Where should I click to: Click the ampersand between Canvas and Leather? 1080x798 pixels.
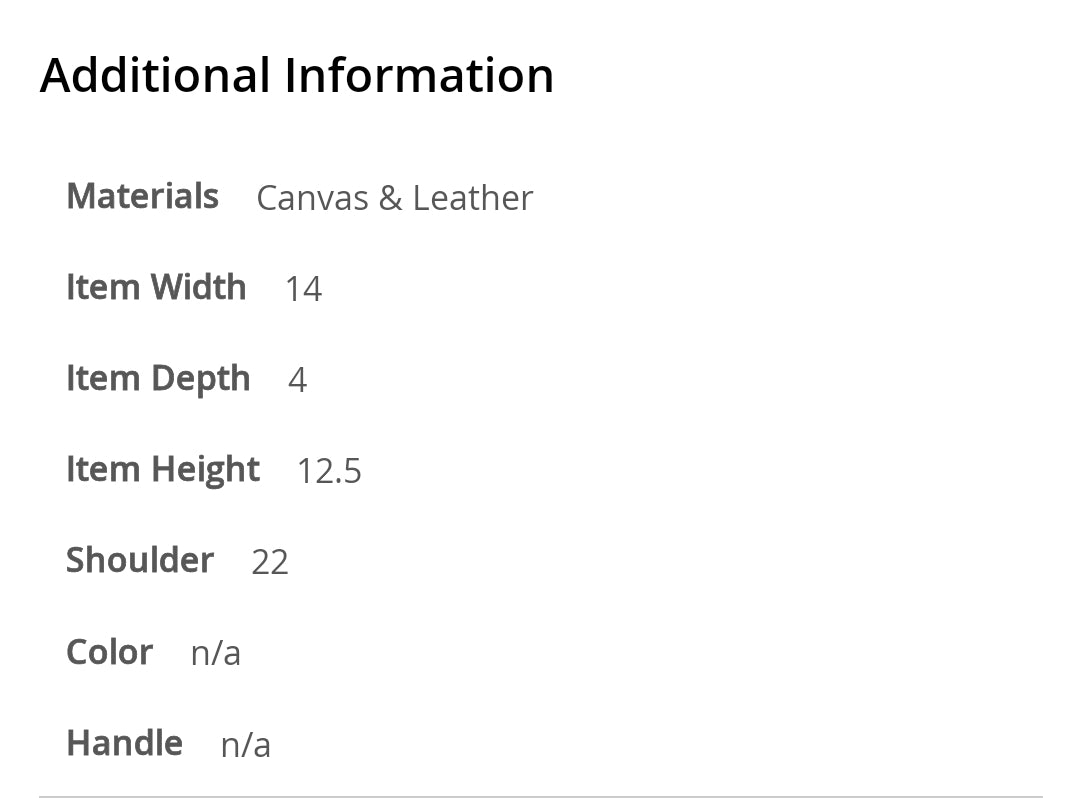tap(389, 198)
